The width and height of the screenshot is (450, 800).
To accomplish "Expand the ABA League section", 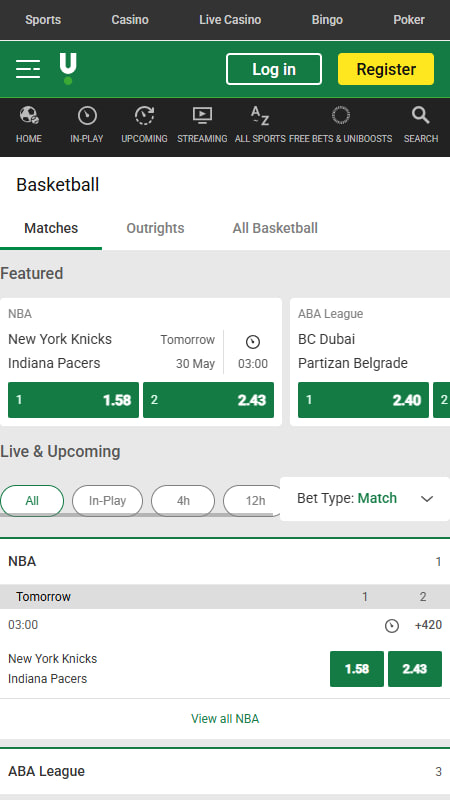I will pyautogui.click(x=225, y=771).
